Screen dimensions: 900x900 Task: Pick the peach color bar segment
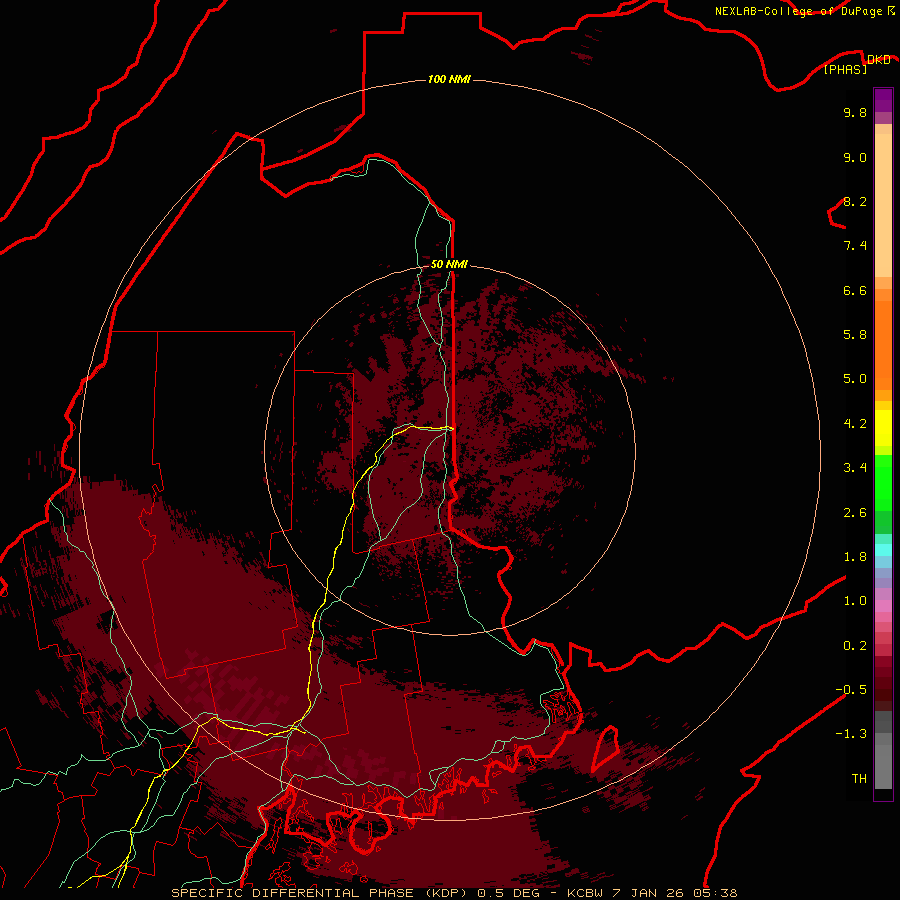[x=883, y=204]
